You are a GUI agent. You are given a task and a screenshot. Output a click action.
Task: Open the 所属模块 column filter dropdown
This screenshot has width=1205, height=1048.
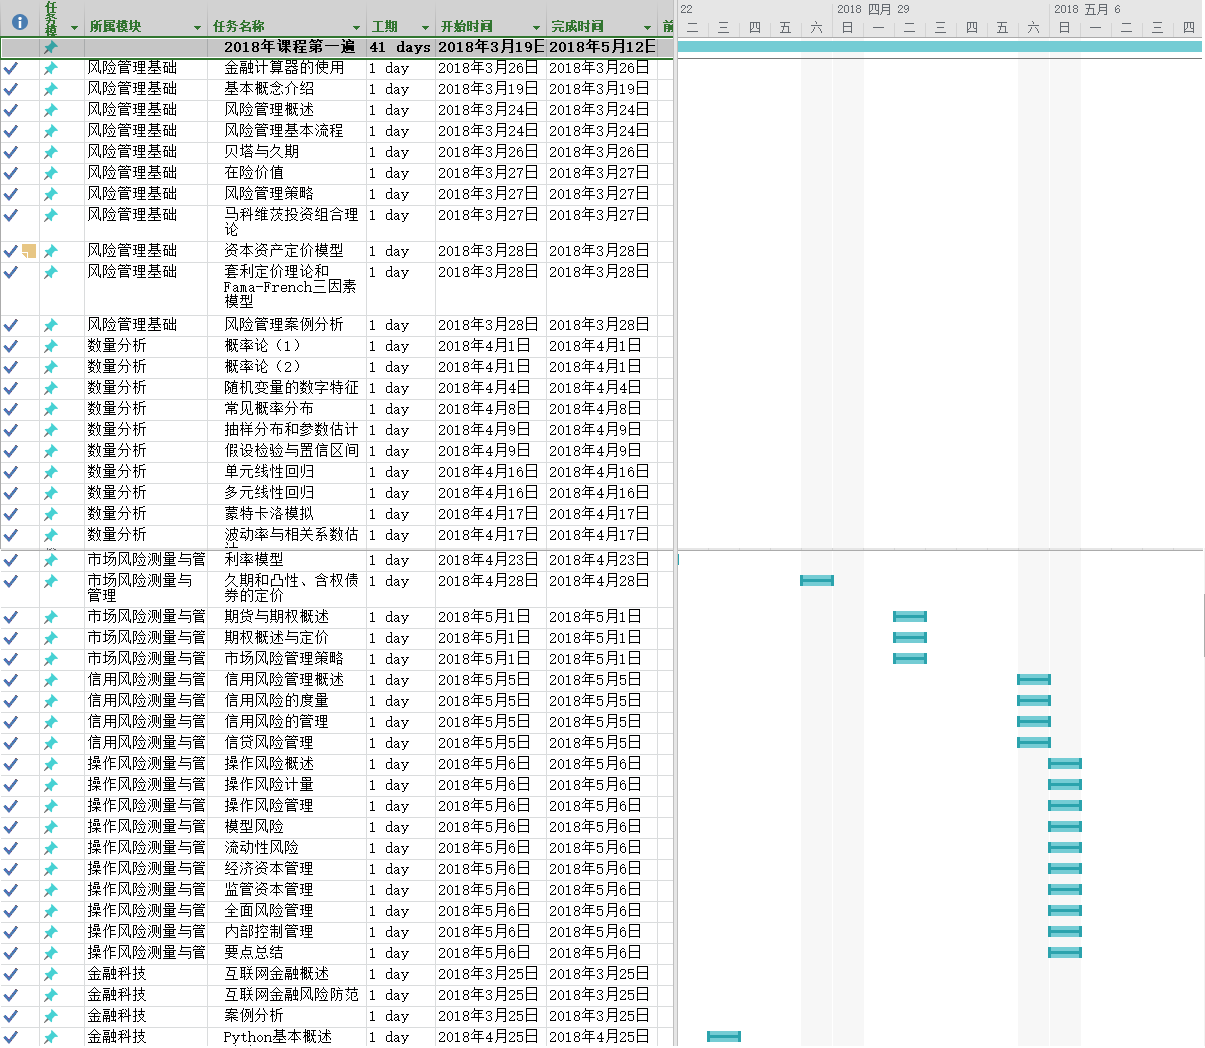pyautogui.click(x=197, y=28)
